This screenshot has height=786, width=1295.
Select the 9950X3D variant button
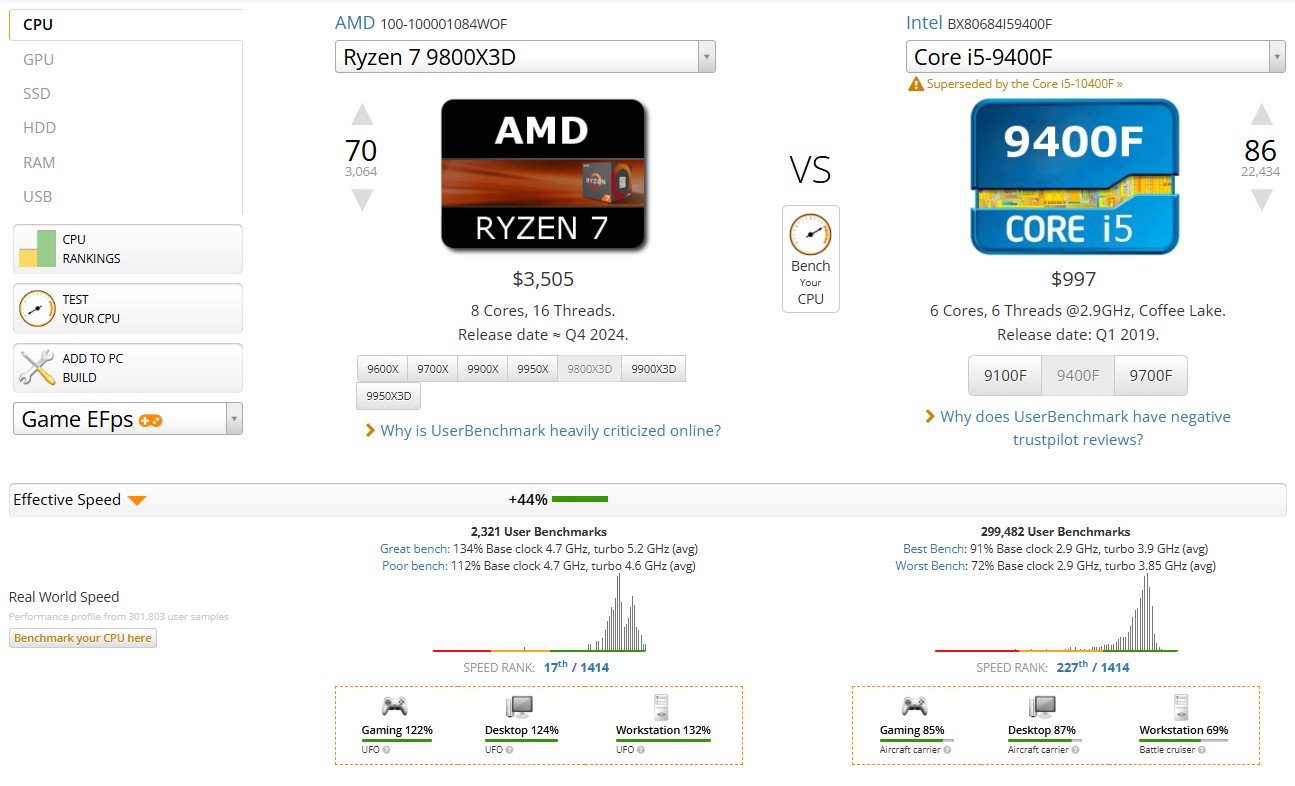[389, 396]
